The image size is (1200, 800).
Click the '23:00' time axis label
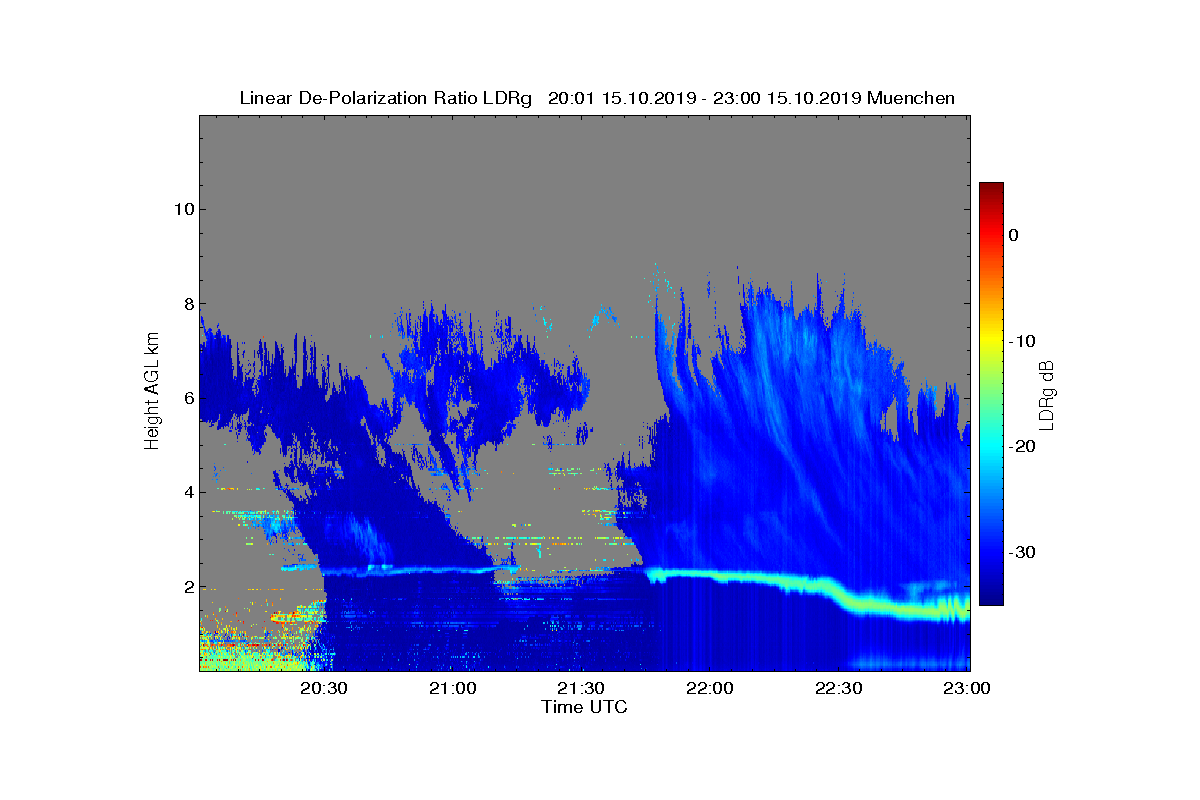pyautogui.click(x=966, y=688)
